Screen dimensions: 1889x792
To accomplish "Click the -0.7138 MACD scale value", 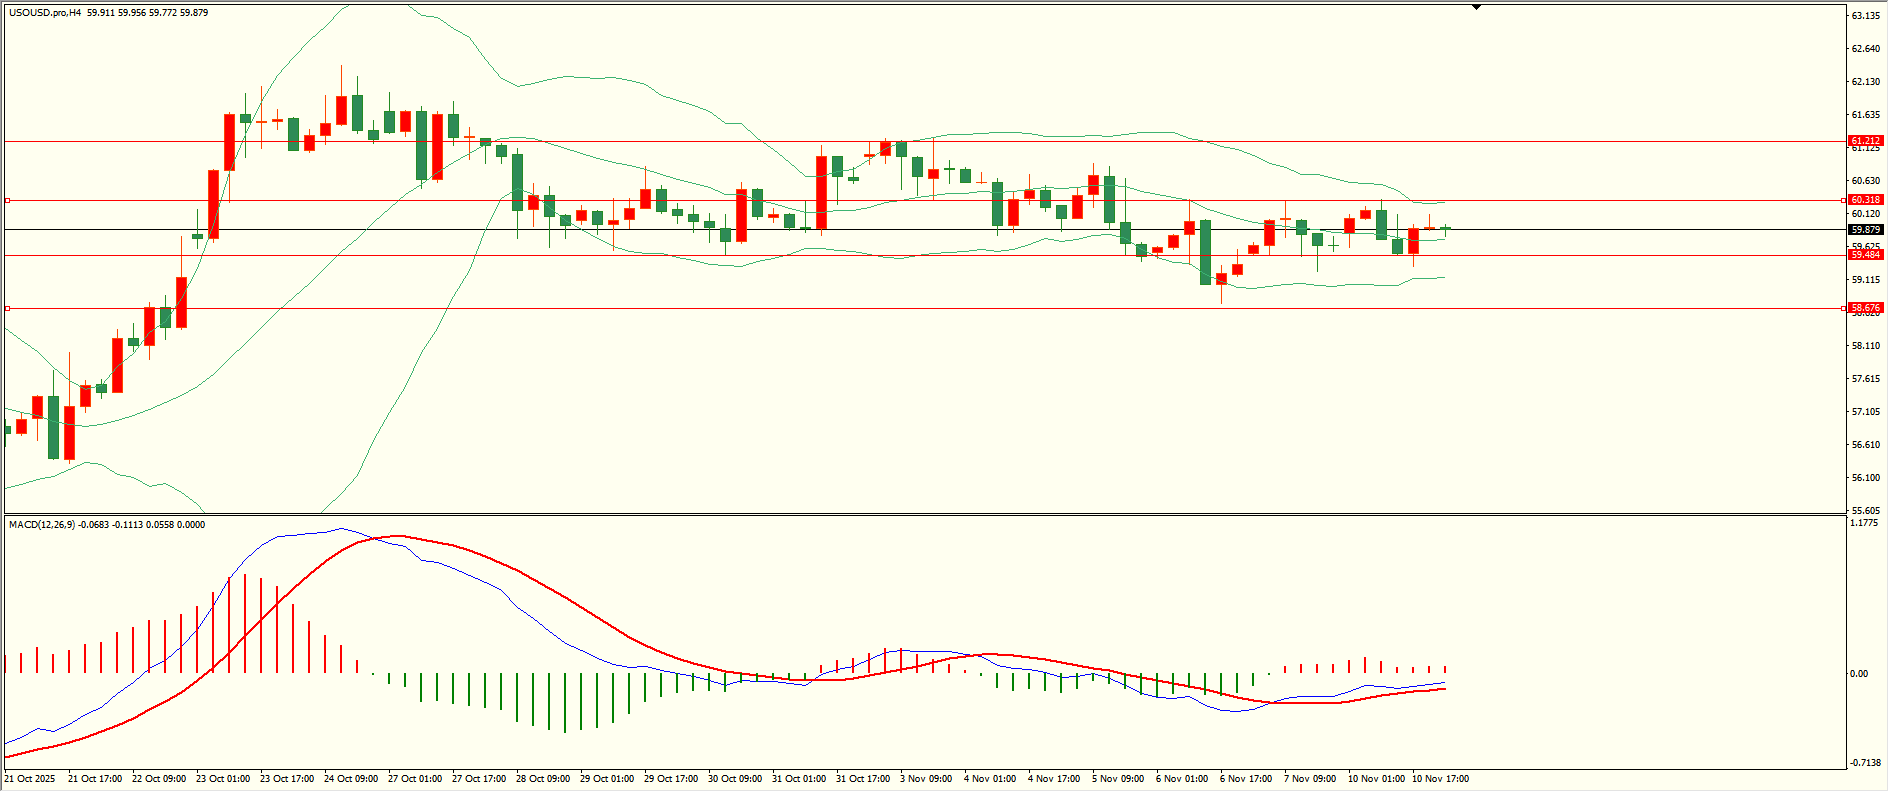I will point(1864,763).
